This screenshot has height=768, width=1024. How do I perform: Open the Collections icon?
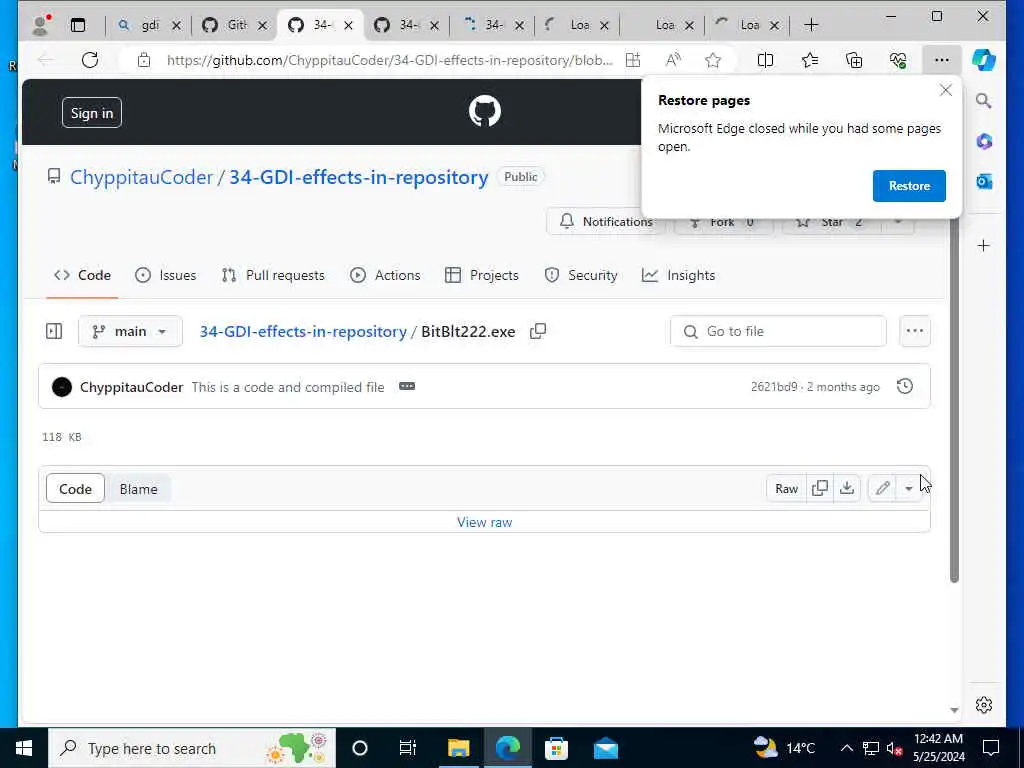[x=854, y=60]
